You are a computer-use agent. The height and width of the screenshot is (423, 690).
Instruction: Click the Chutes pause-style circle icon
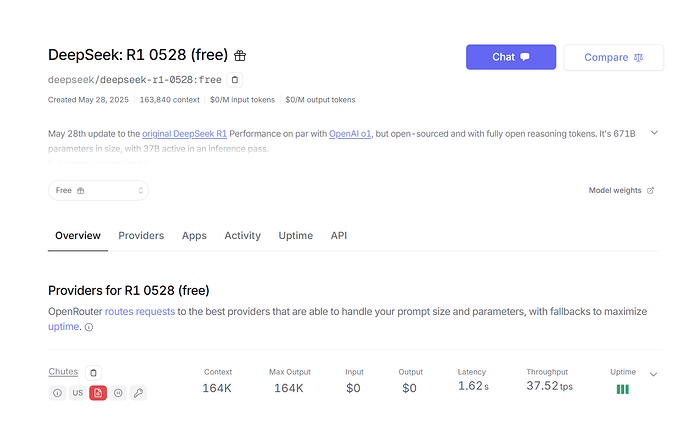(118, 393)
